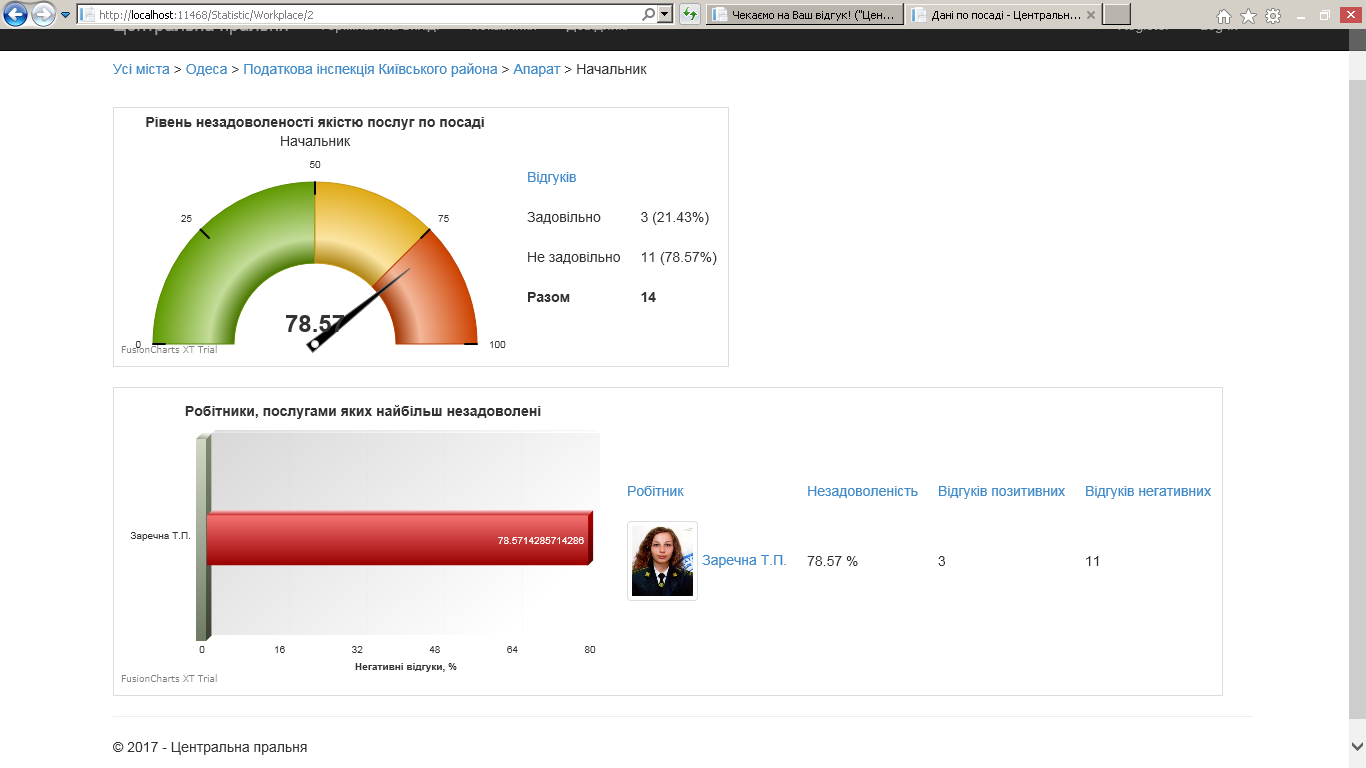Open the browser Tools gear menu

1273,16
